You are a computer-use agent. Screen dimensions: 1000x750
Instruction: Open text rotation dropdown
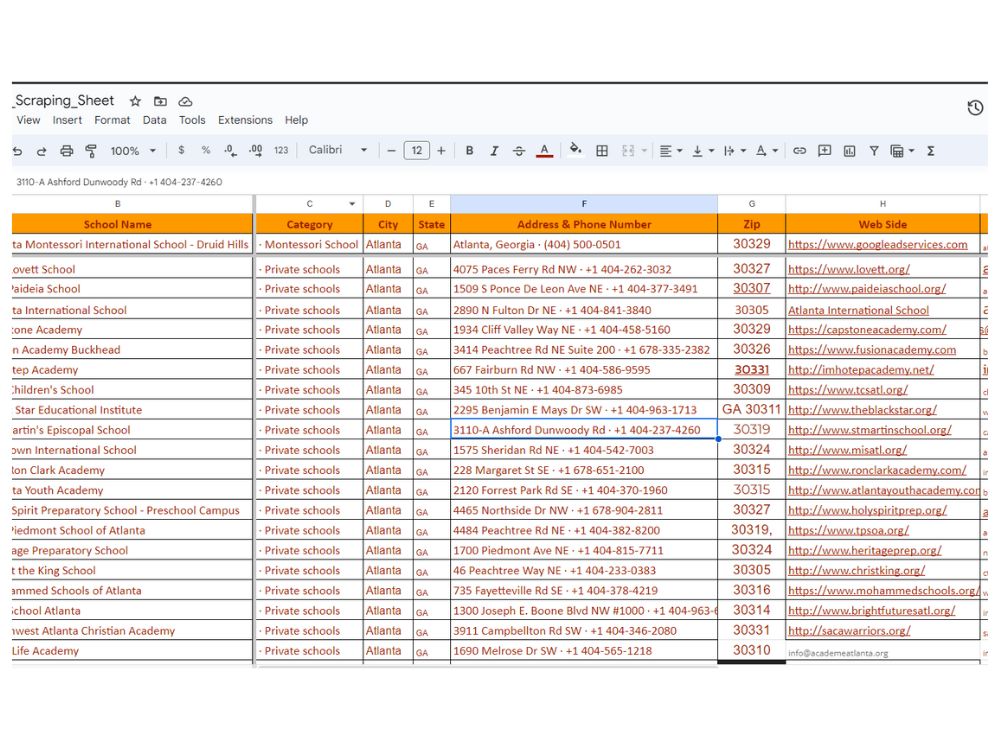click(767, 151)
